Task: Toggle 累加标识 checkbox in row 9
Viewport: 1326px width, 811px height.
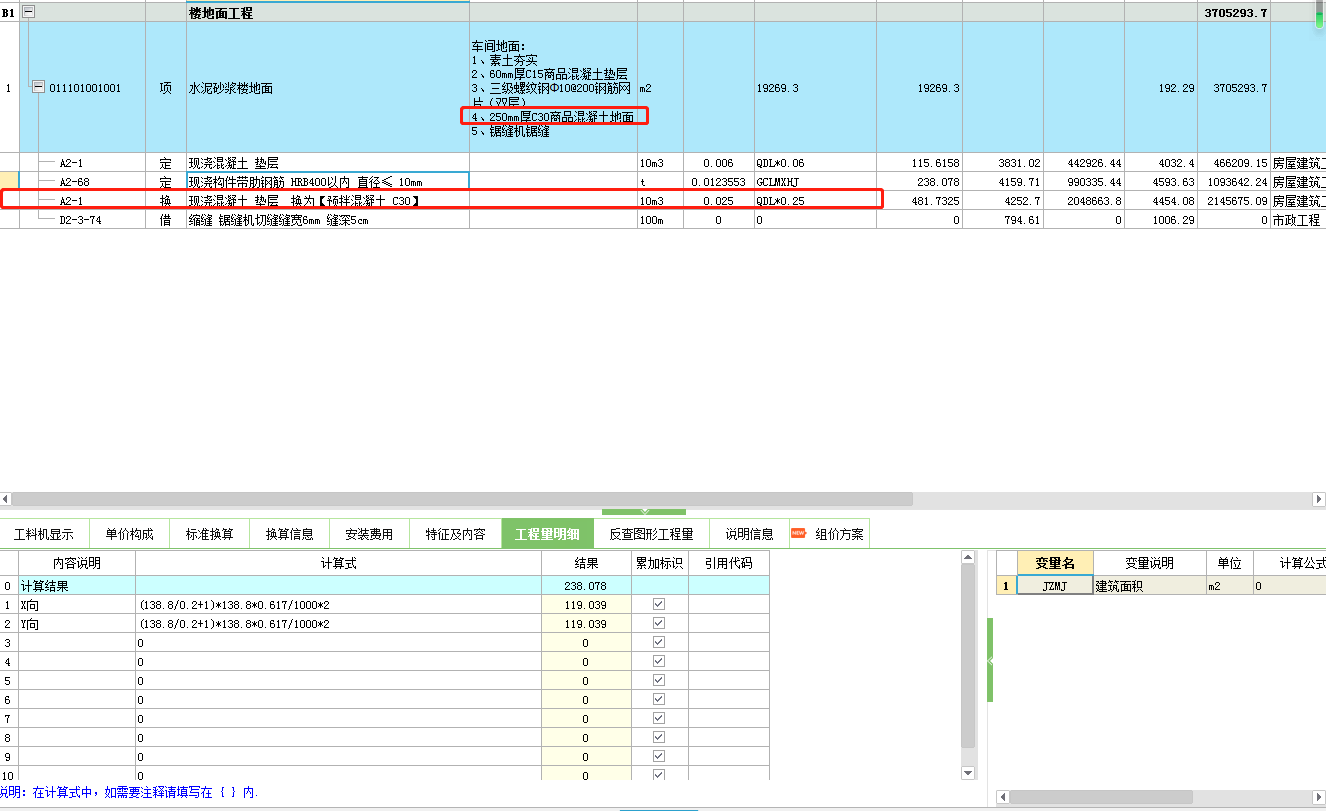Action: pyautogui.click(x=658, y=756)
